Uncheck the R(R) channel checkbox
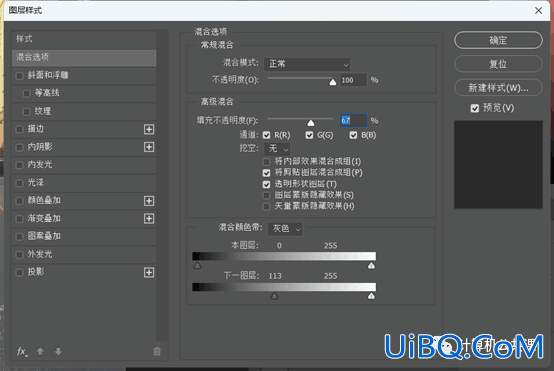The width and height of the screenshot is (554, 371). tap(266, 135)
